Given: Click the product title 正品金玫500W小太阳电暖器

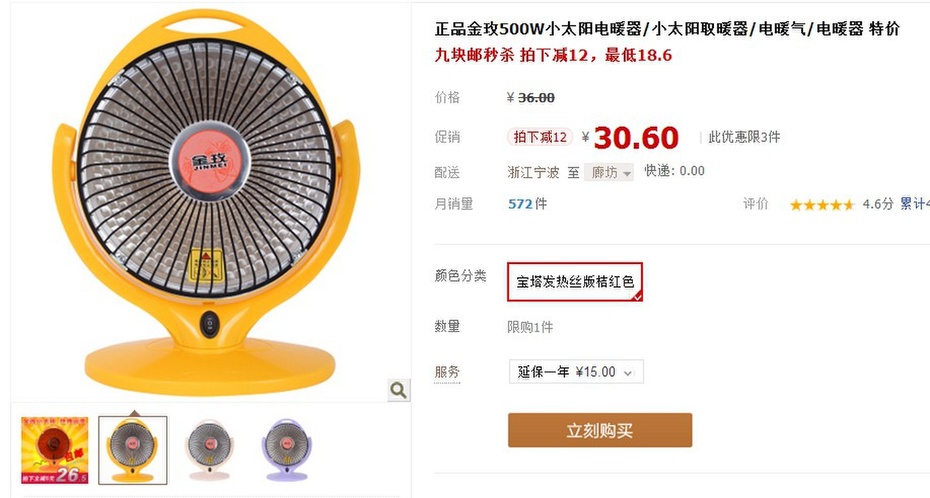Looking at the screenshot, I should [538, 28].
